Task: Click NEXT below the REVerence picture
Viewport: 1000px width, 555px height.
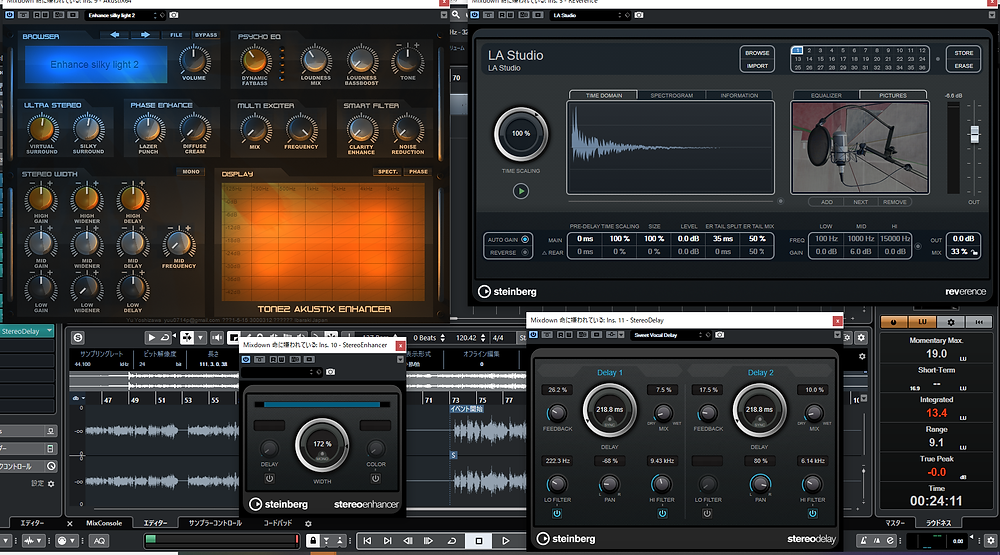Action: tap(860, 202)
